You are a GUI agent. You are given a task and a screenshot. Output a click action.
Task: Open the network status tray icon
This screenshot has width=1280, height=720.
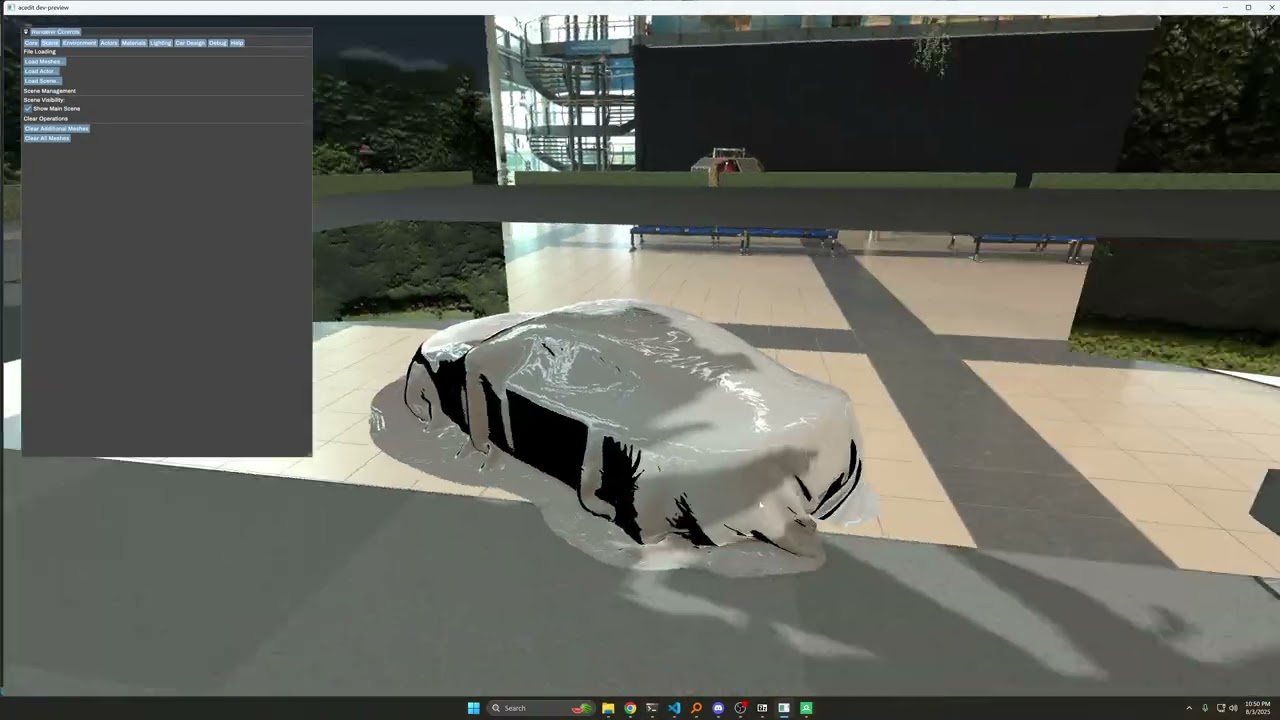tap(1221, 708)
